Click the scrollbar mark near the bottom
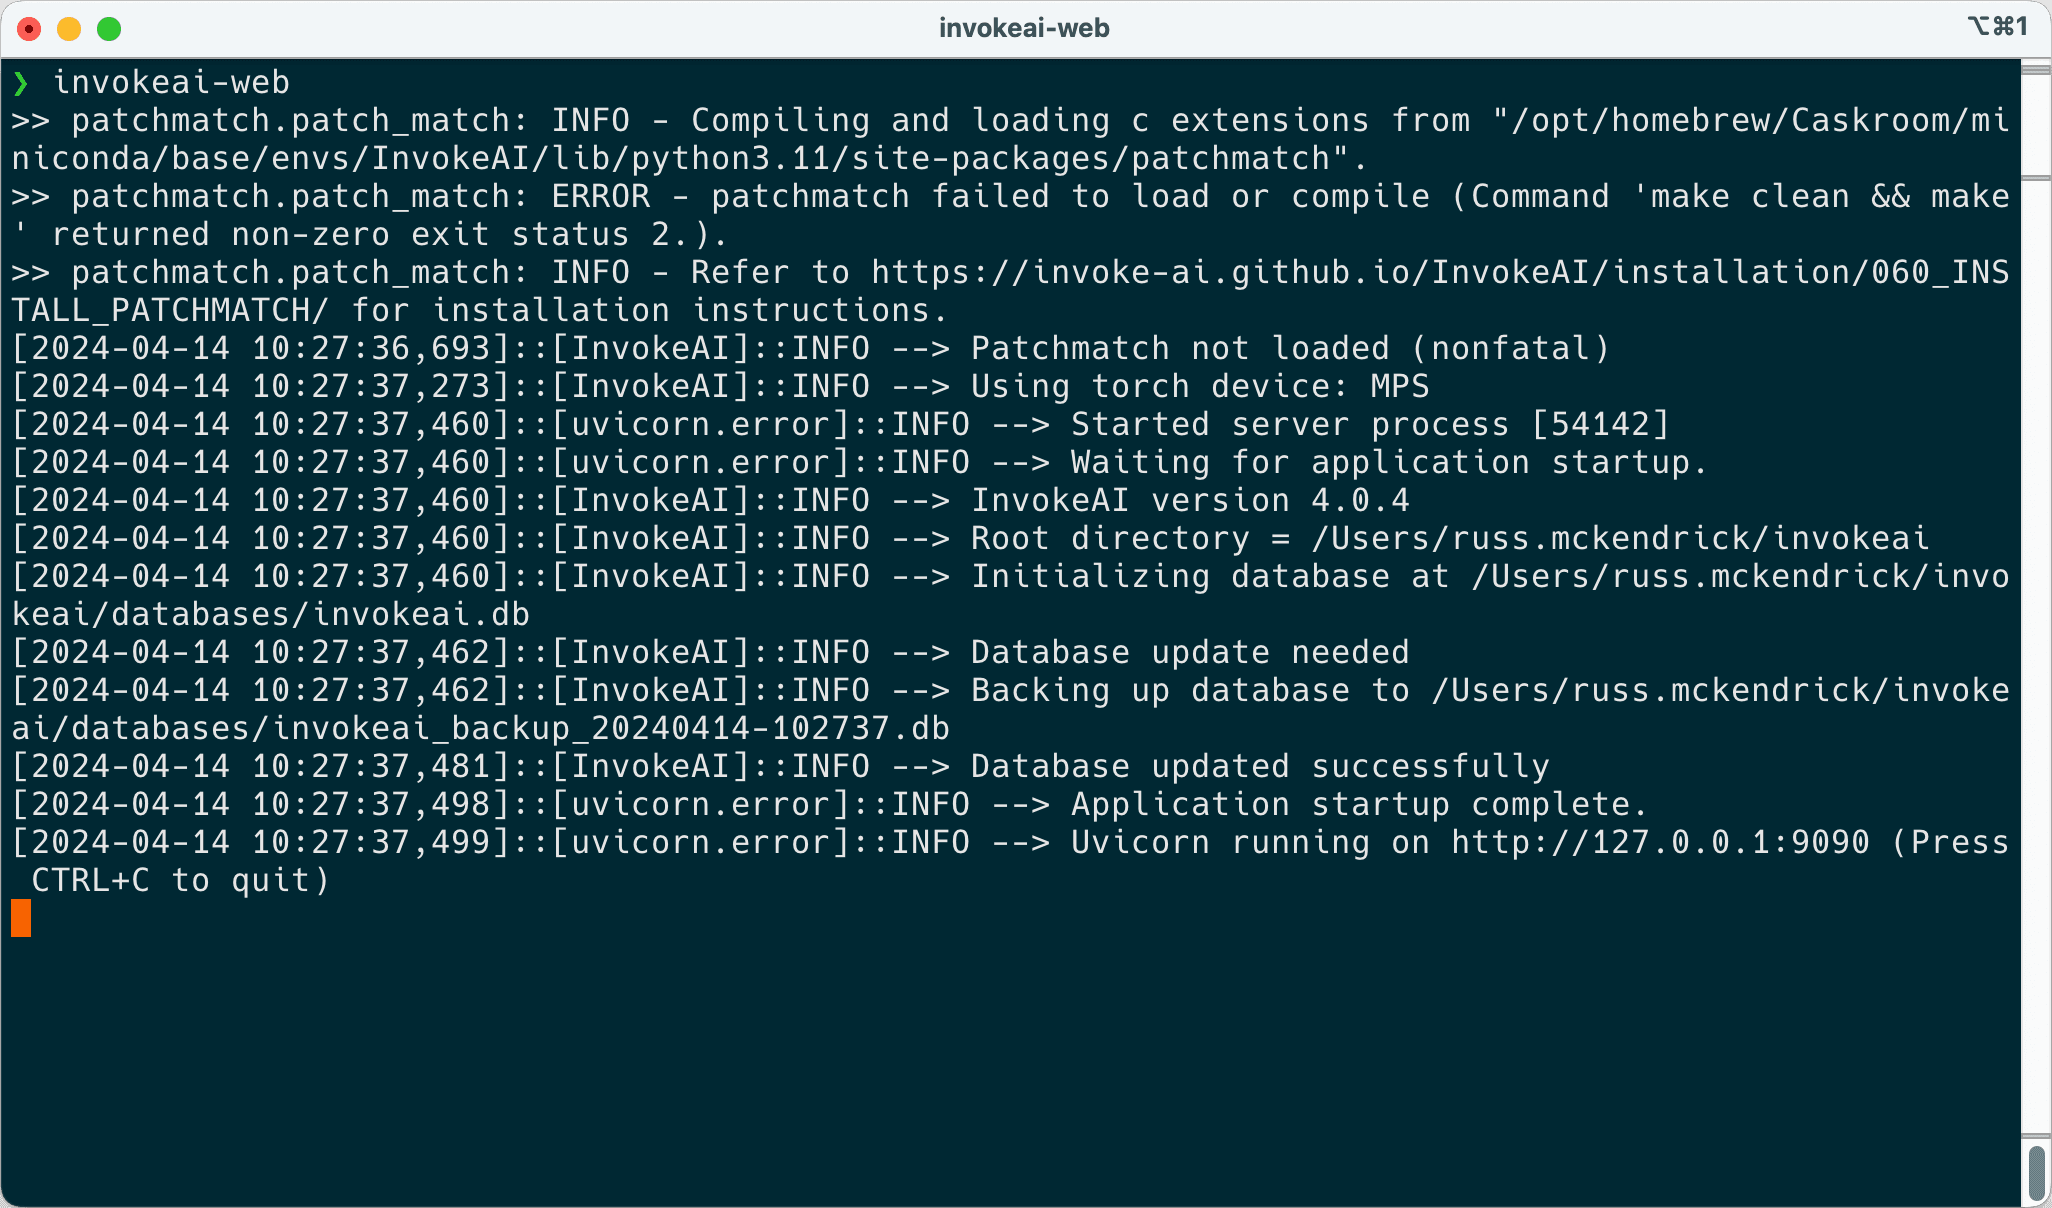Viewport: 2052px width, 1208px height. point(2036,1137)
